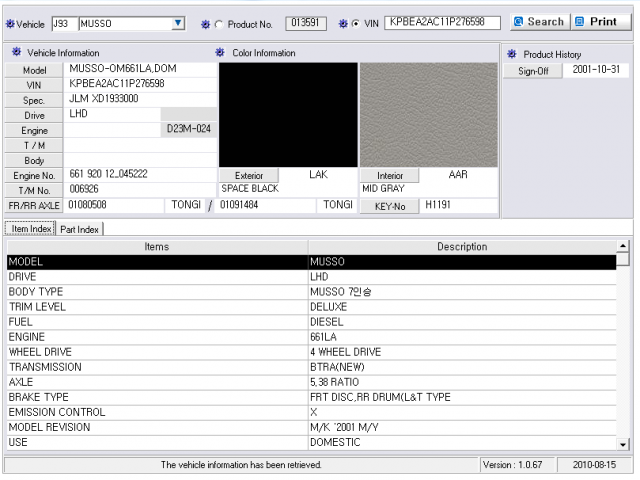This screenshot has height=480, width=640.
Task: Click the Interior color button
Action: 390,176
